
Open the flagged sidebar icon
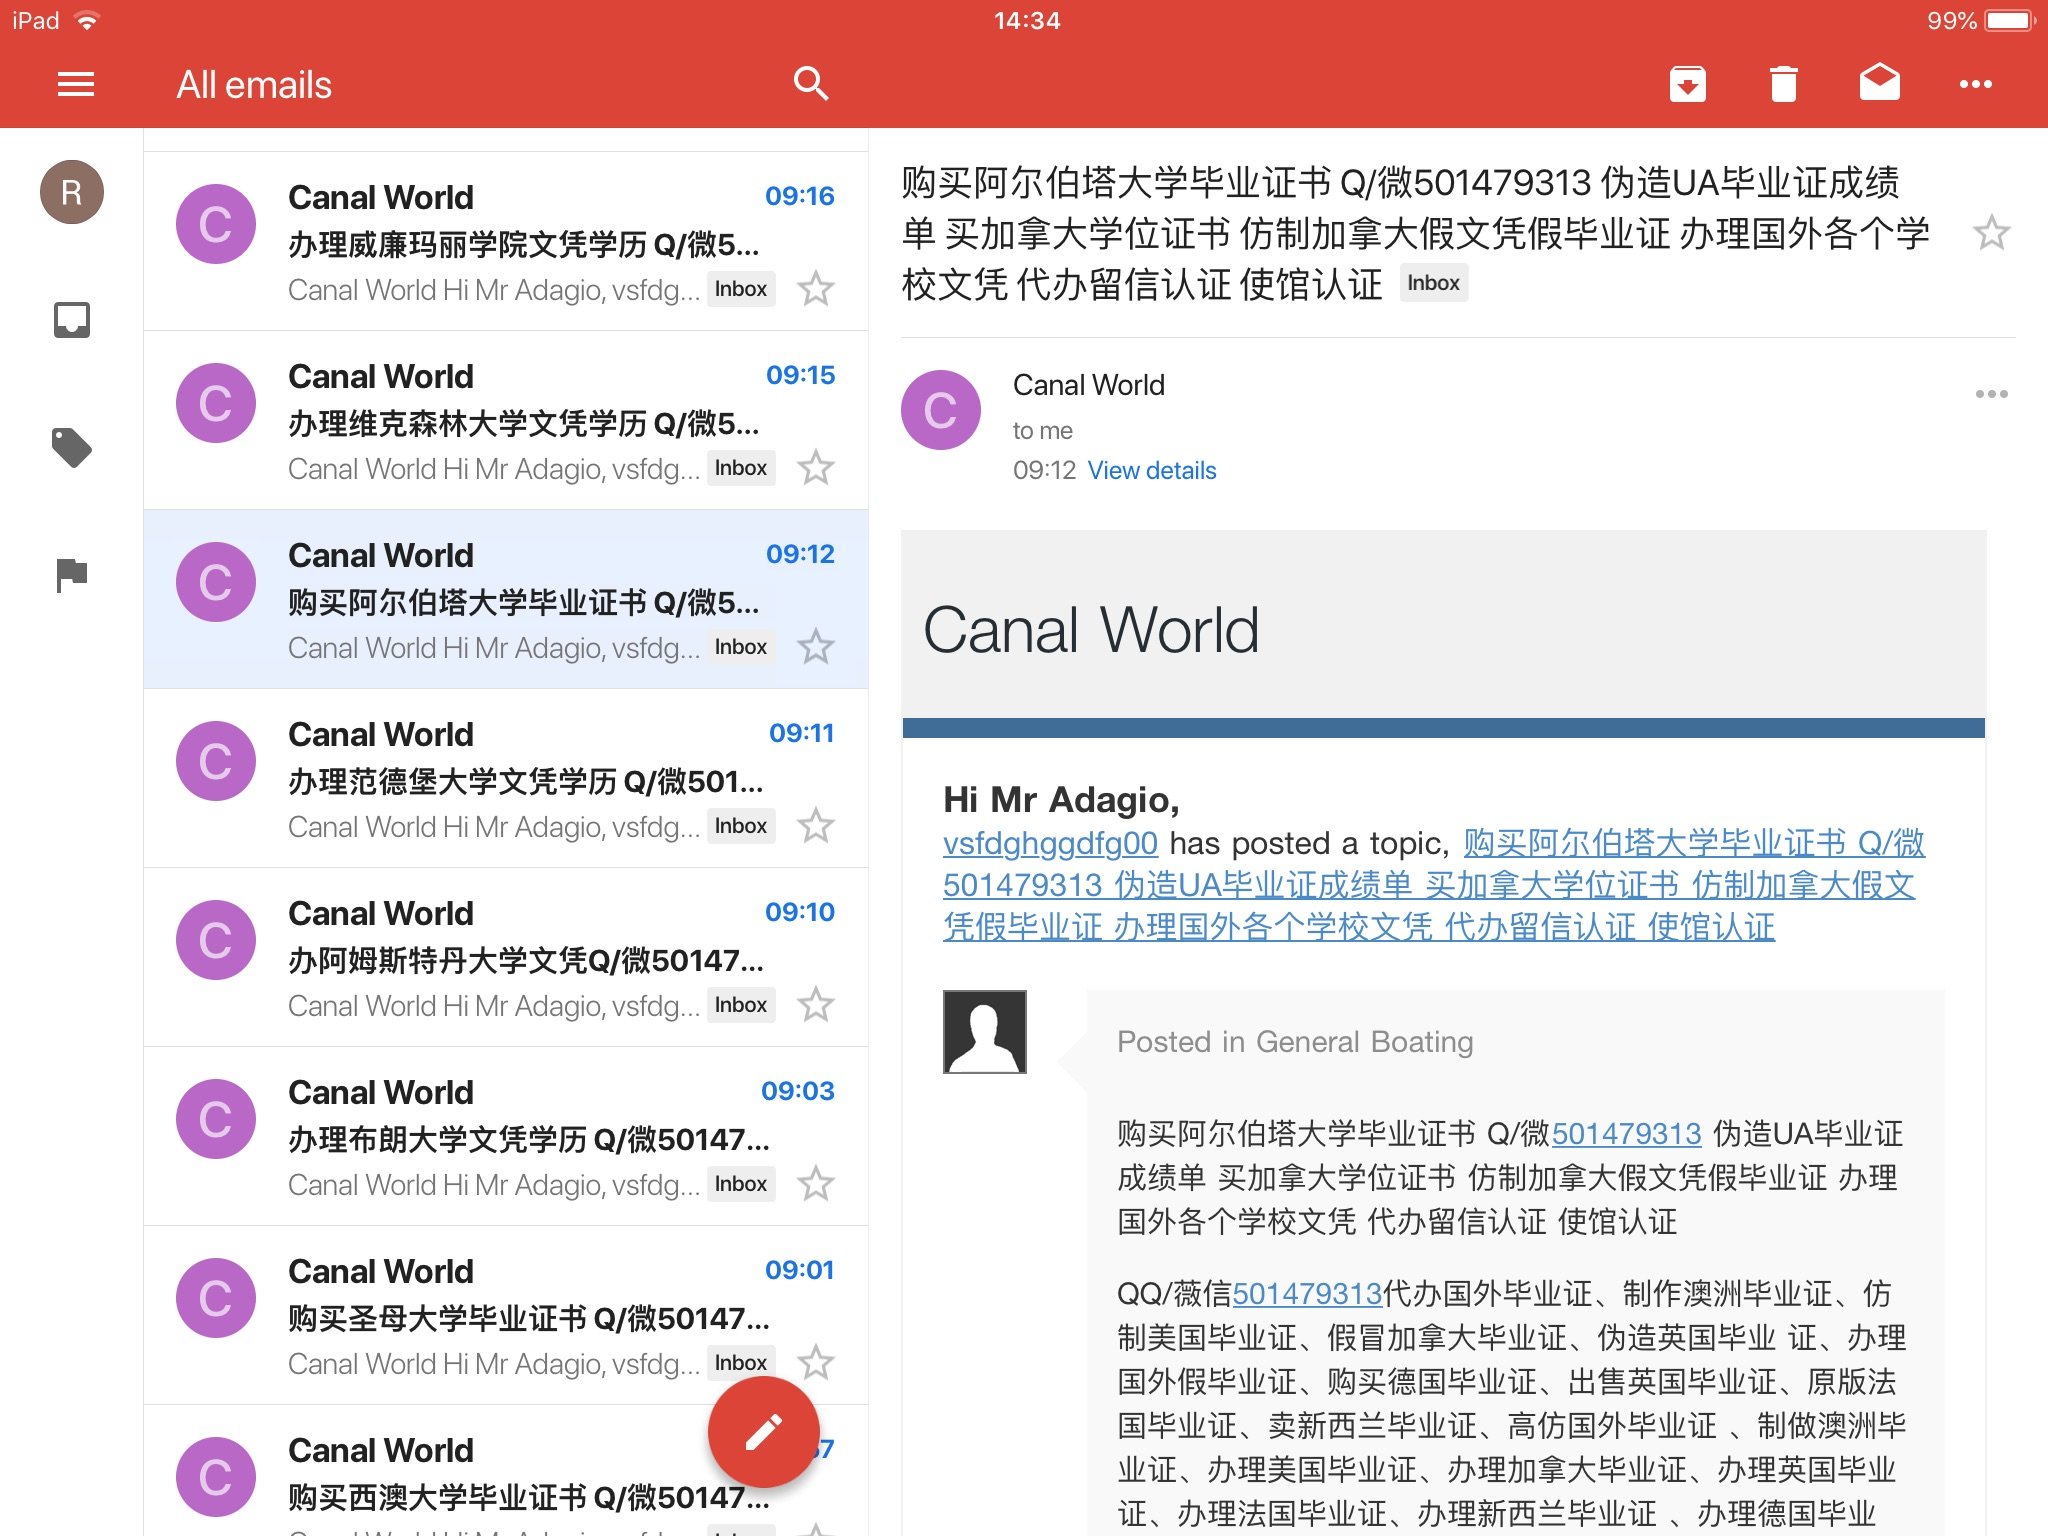[x=72, y=575]
